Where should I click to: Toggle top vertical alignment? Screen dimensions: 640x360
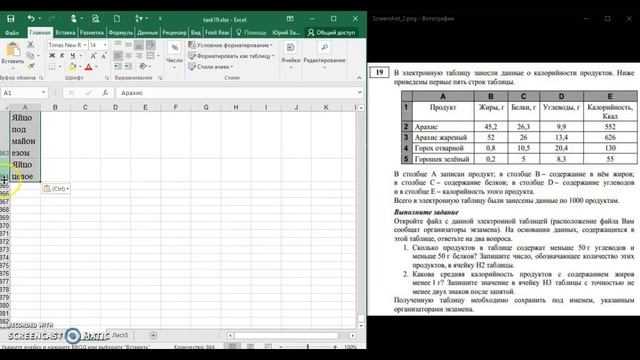coord(118,45)
